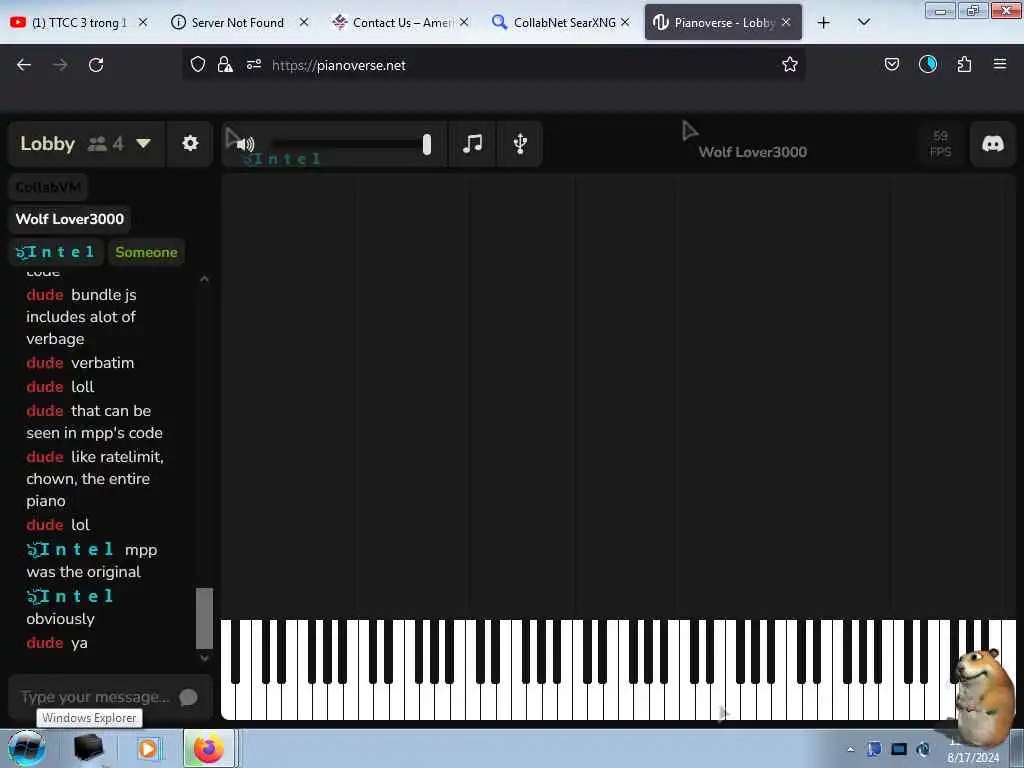The width and height of the screenshot is (1024, 768).
Task: Open the Firefox hamburger application menu
Action: (1000, 64)
